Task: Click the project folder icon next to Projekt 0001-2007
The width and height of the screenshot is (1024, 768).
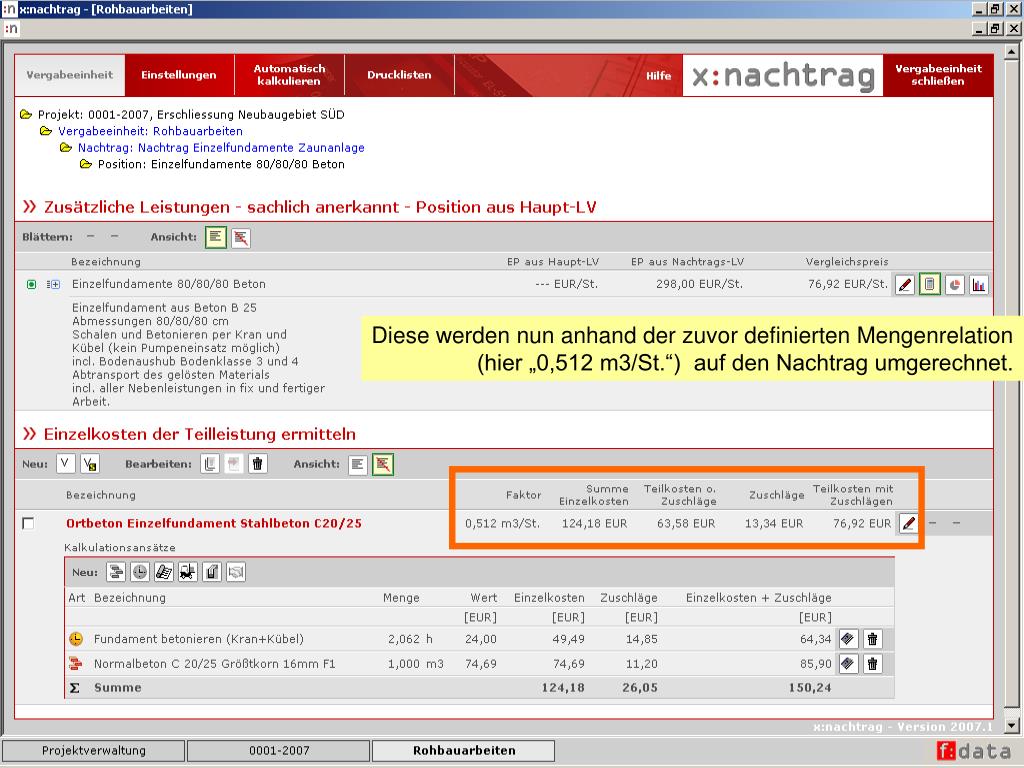Action: coord(26,114)
